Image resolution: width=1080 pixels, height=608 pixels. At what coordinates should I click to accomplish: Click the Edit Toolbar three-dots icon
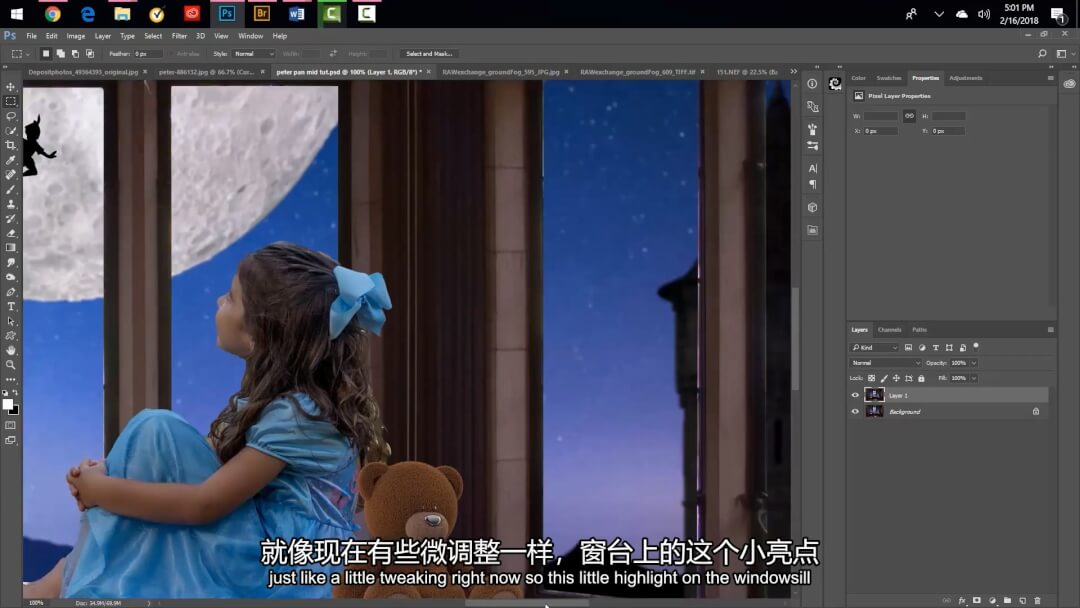(x=11, y=379)
